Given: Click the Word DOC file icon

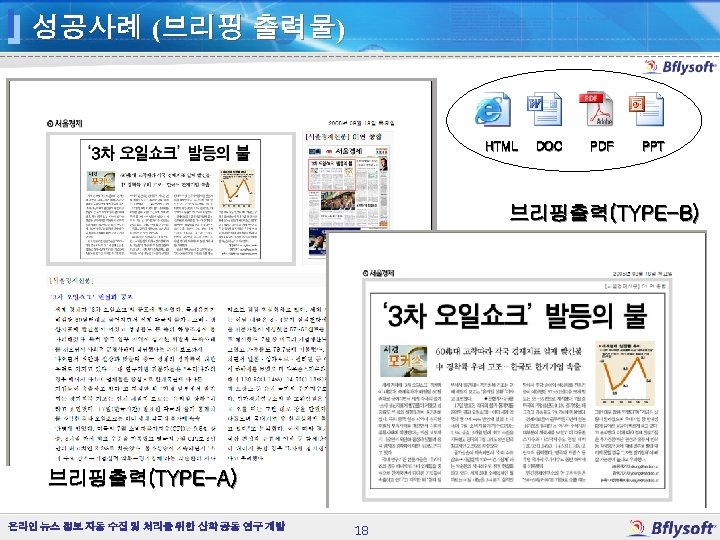Looking at the screenshot, I should [x=545, y=109].
